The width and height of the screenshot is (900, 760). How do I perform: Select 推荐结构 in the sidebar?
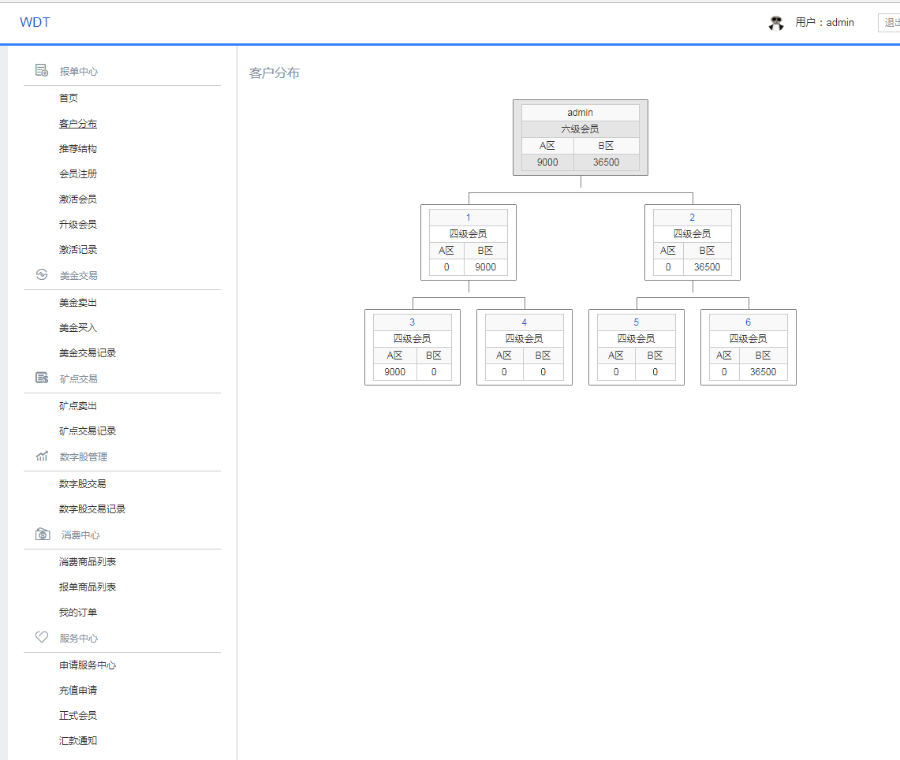pyautogui.click(x=77, y=149)
